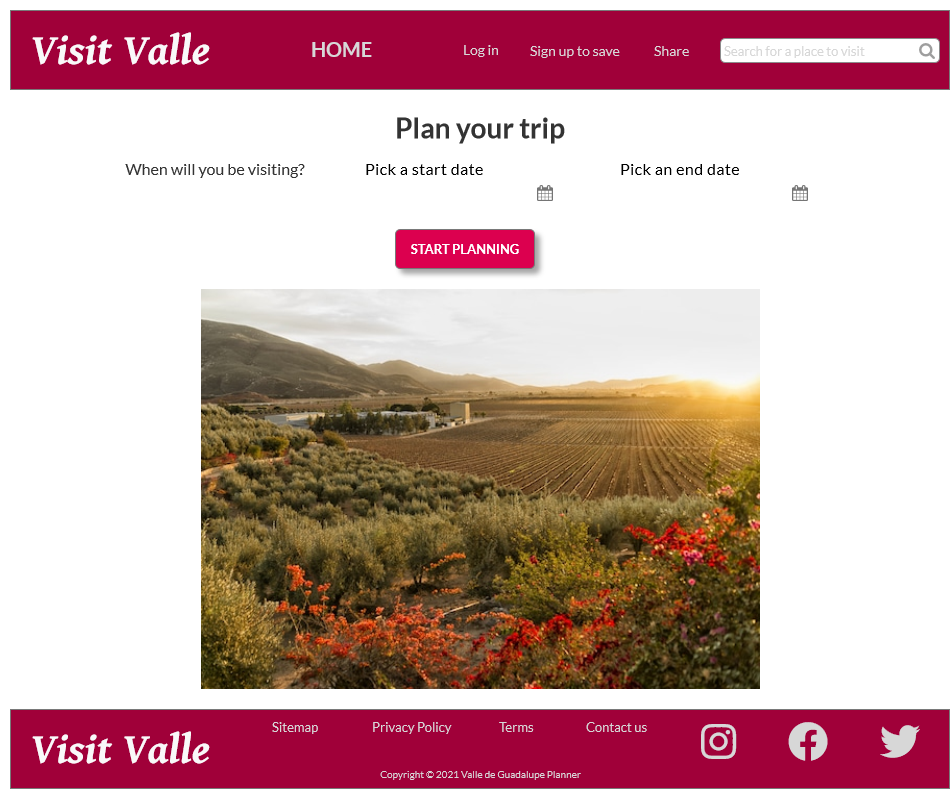Click the START PLANNING button
Image resolution: width=950 pixels, height=789 pixels.
click(465, 248)
